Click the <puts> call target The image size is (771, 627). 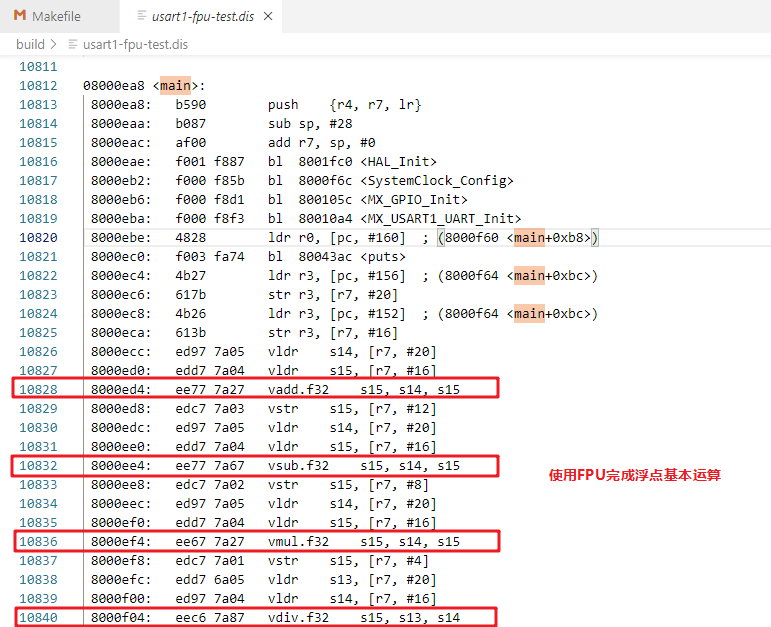pos(383,257)
